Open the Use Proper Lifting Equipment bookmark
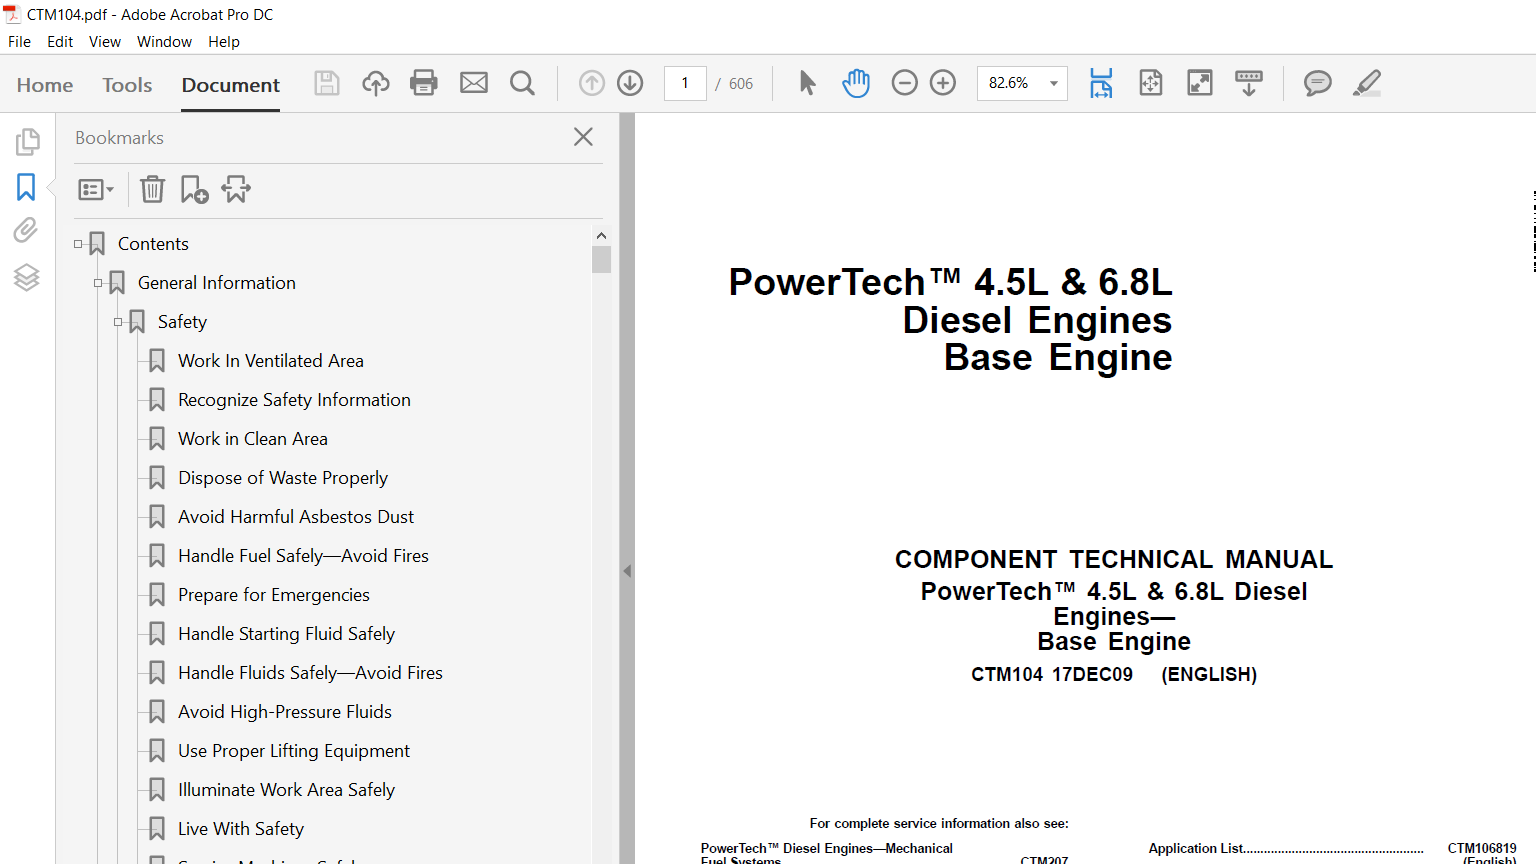The image size is (1536, 864). [294, 751]
